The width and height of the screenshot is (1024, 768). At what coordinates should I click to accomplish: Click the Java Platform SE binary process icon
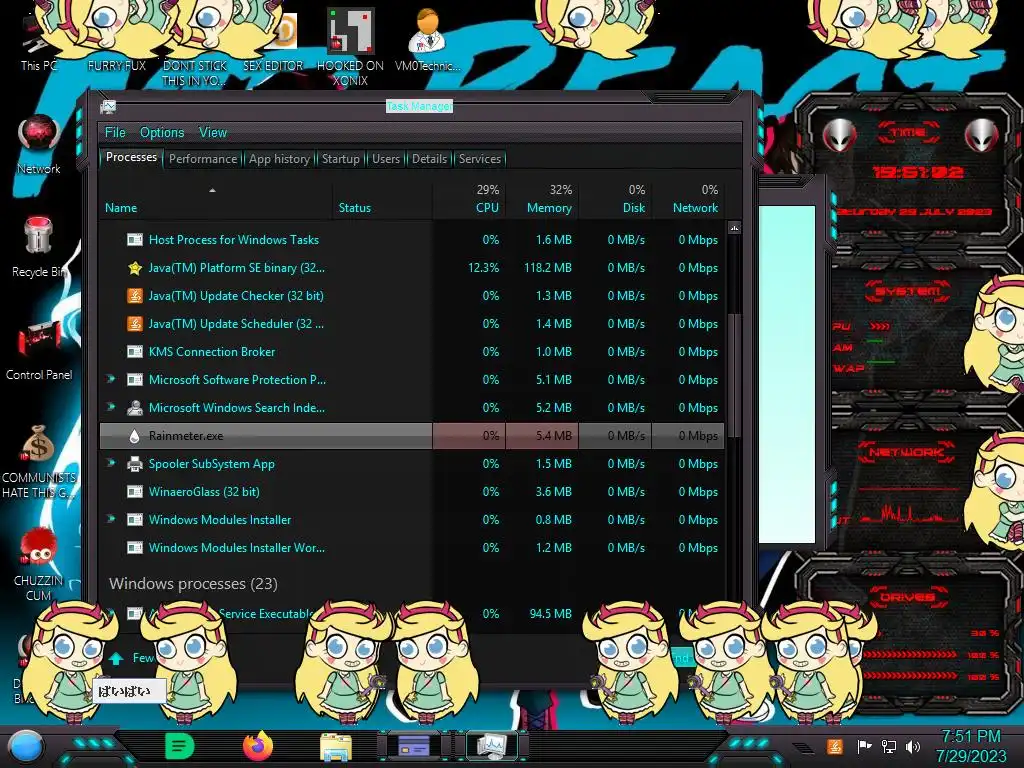coord(135,268)
